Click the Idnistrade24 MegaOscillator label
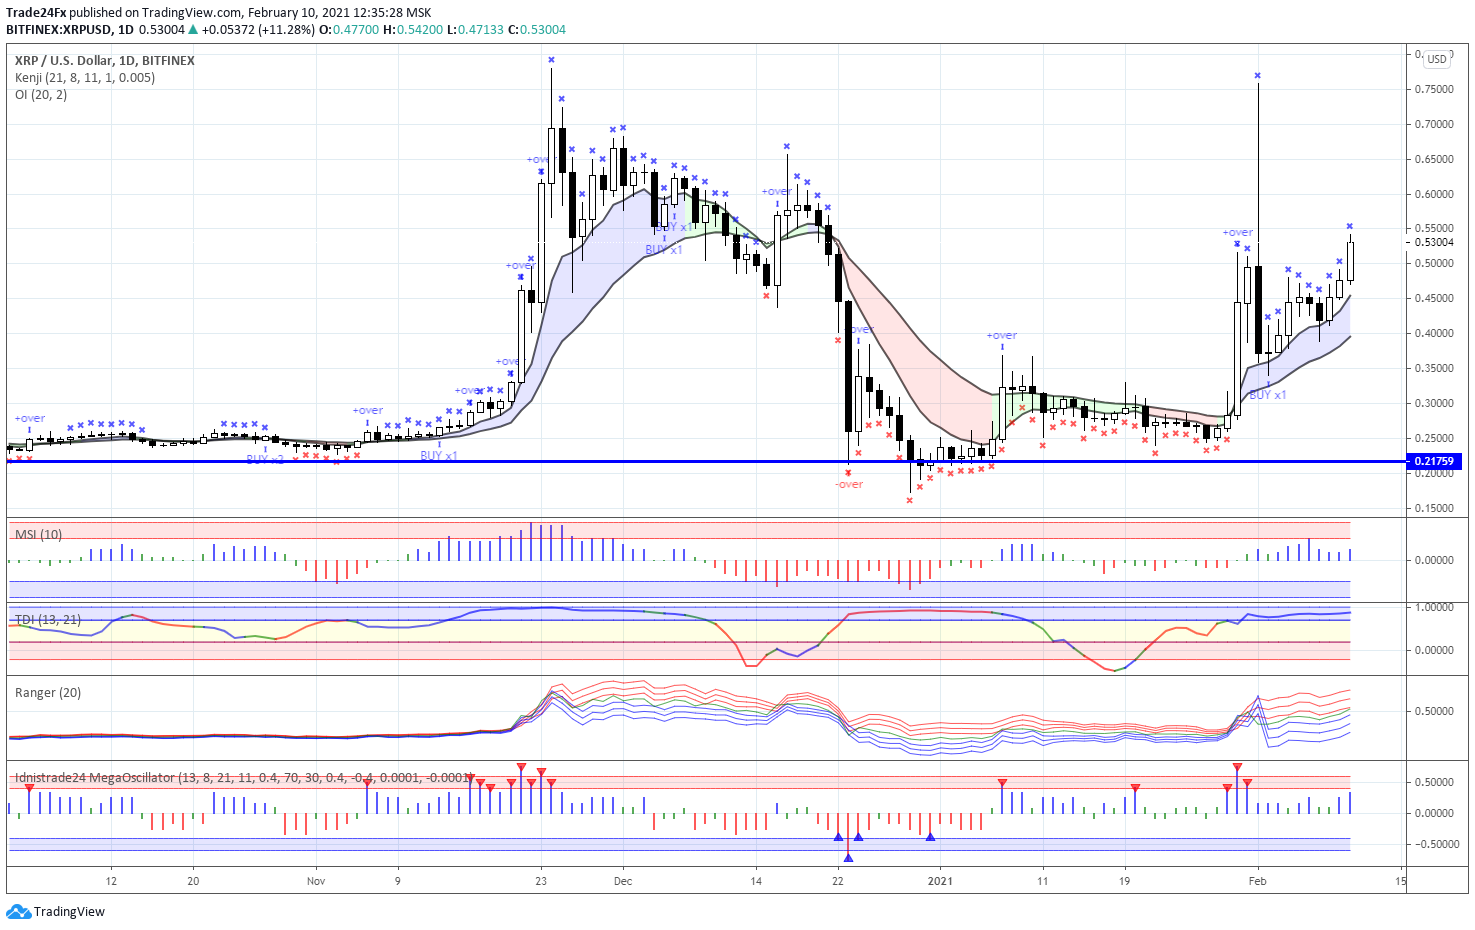Image resolution: width=1475 pixels, height=930 pixels. 243,777
